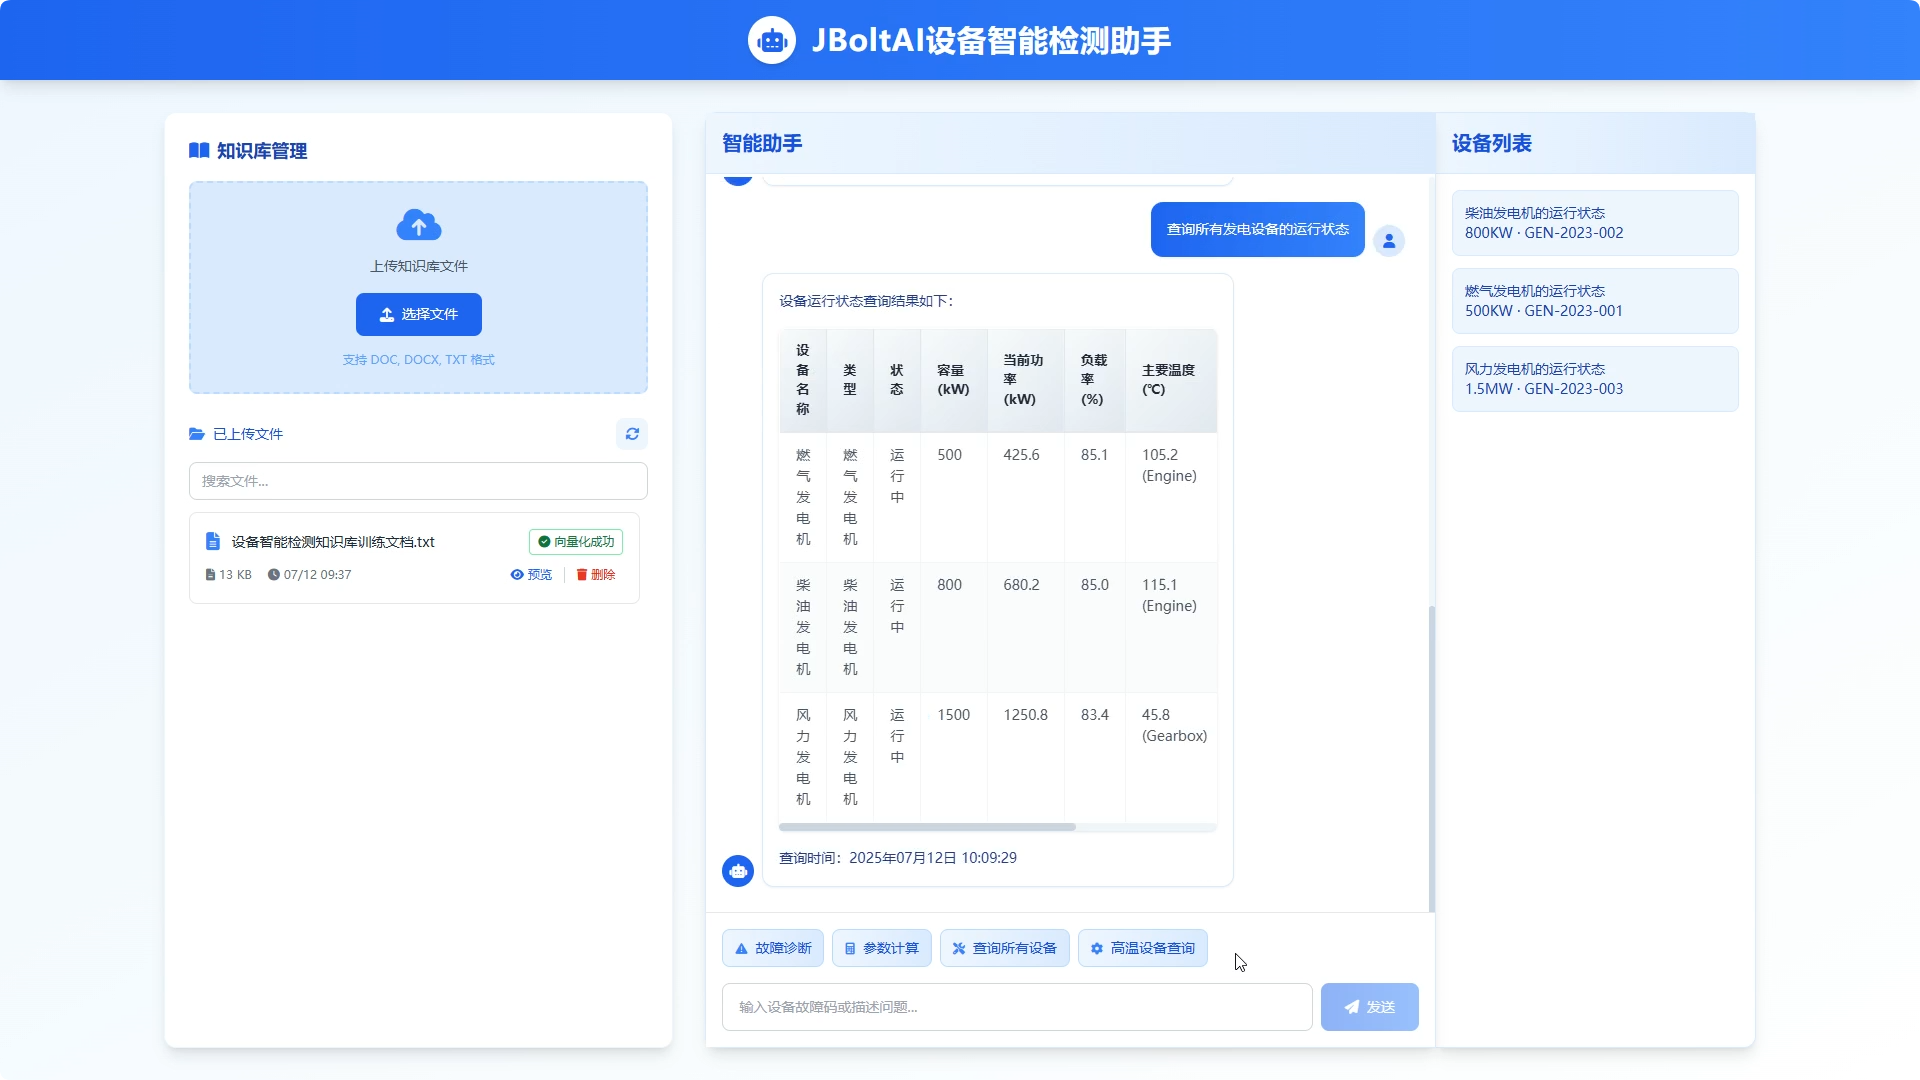The width and height of the screenshot is (1920, 1080).
Task: Click the robot logo in the header
Action: click(771, 40)
